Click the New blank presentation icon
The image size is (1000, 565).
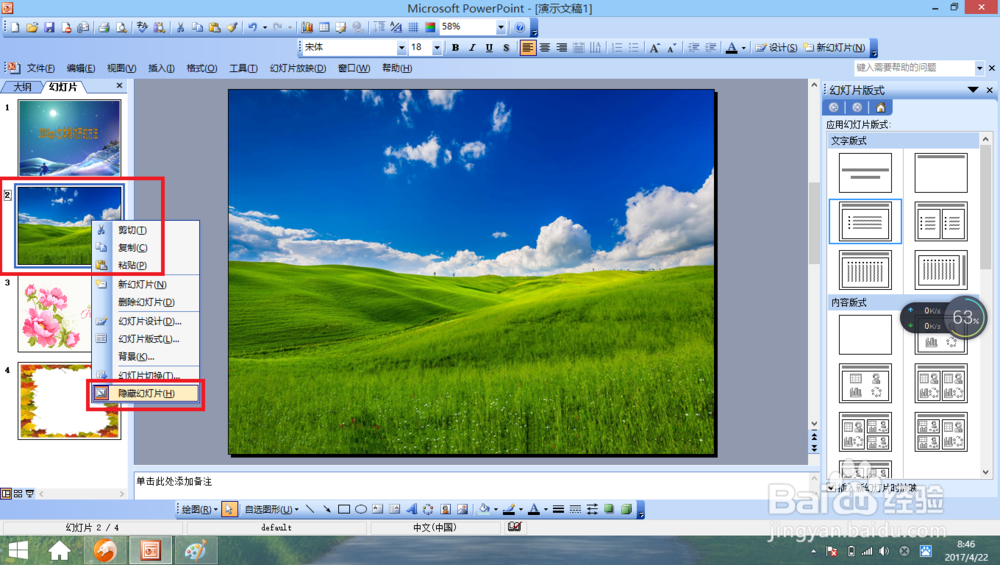click(x=15, y=27)
